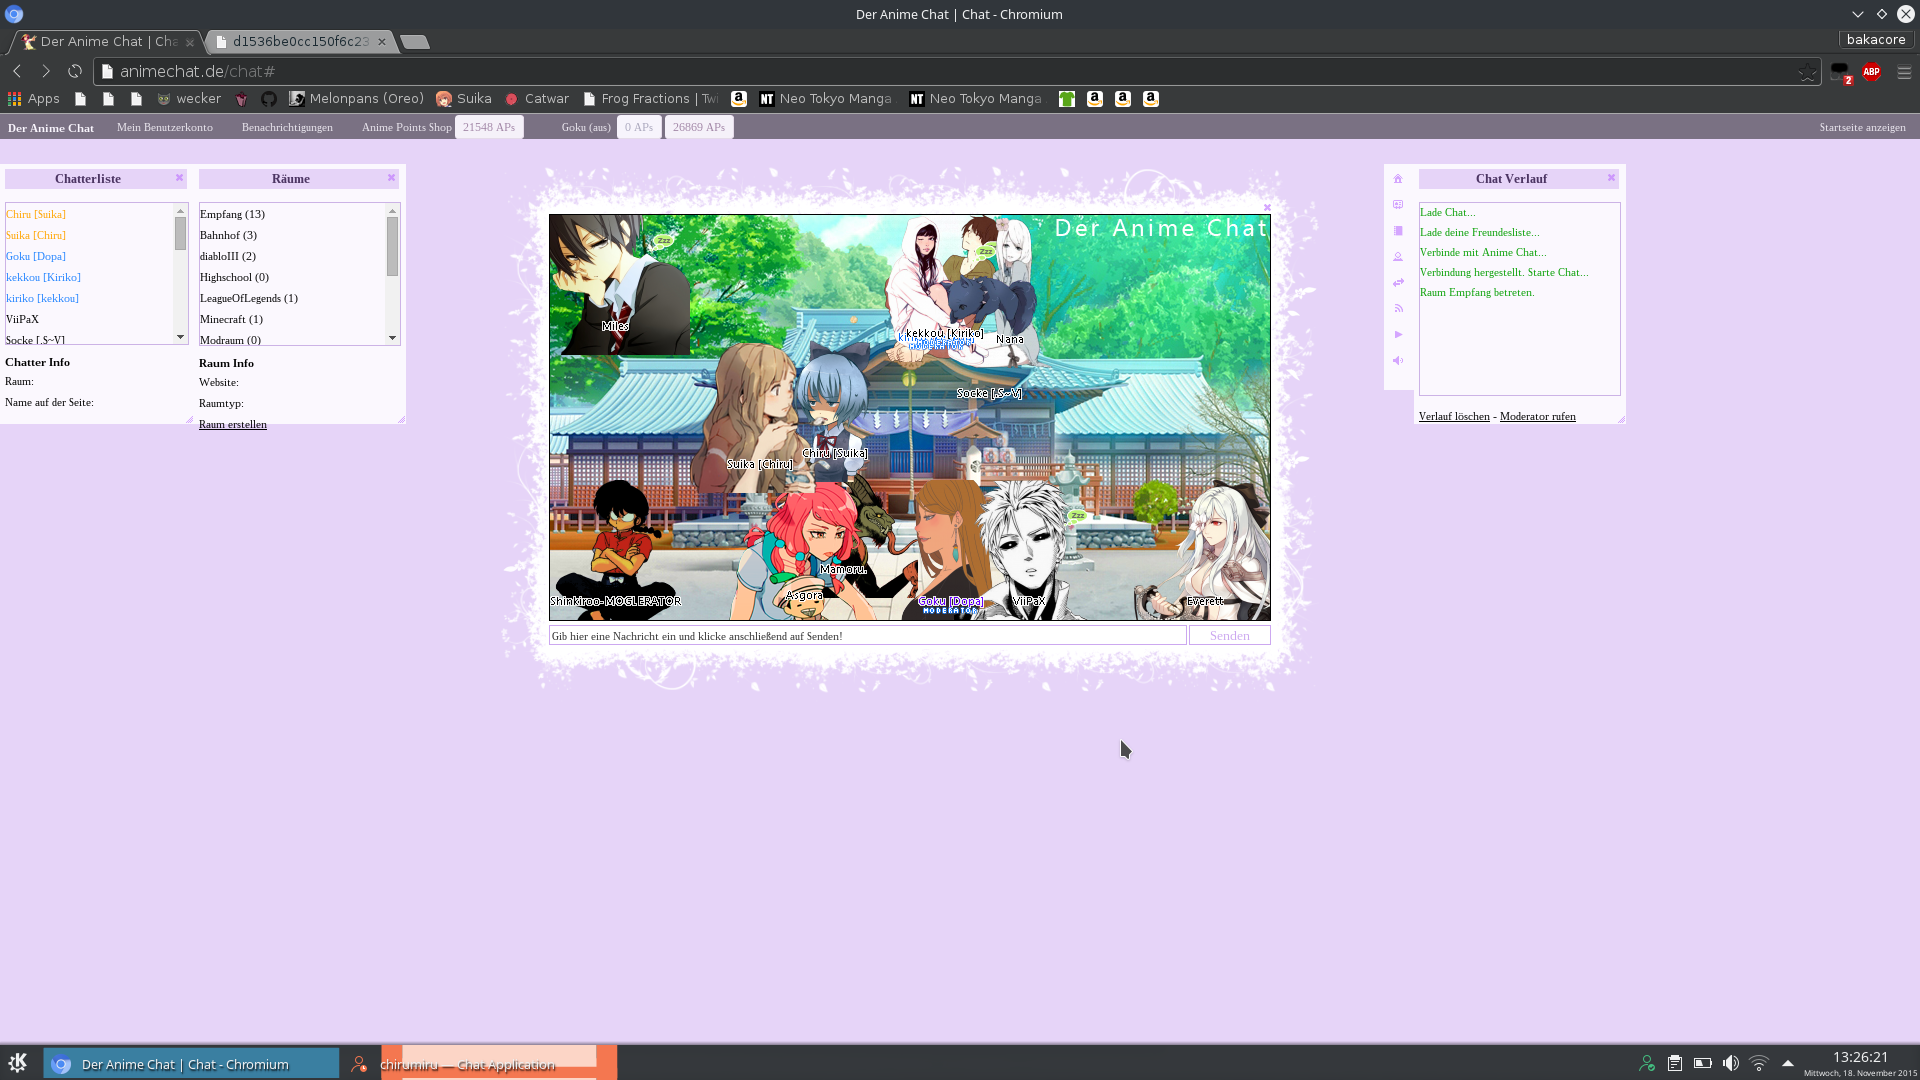
Task: Click Chatterliste scrollbar up arrow
Action: pos(181,210)
